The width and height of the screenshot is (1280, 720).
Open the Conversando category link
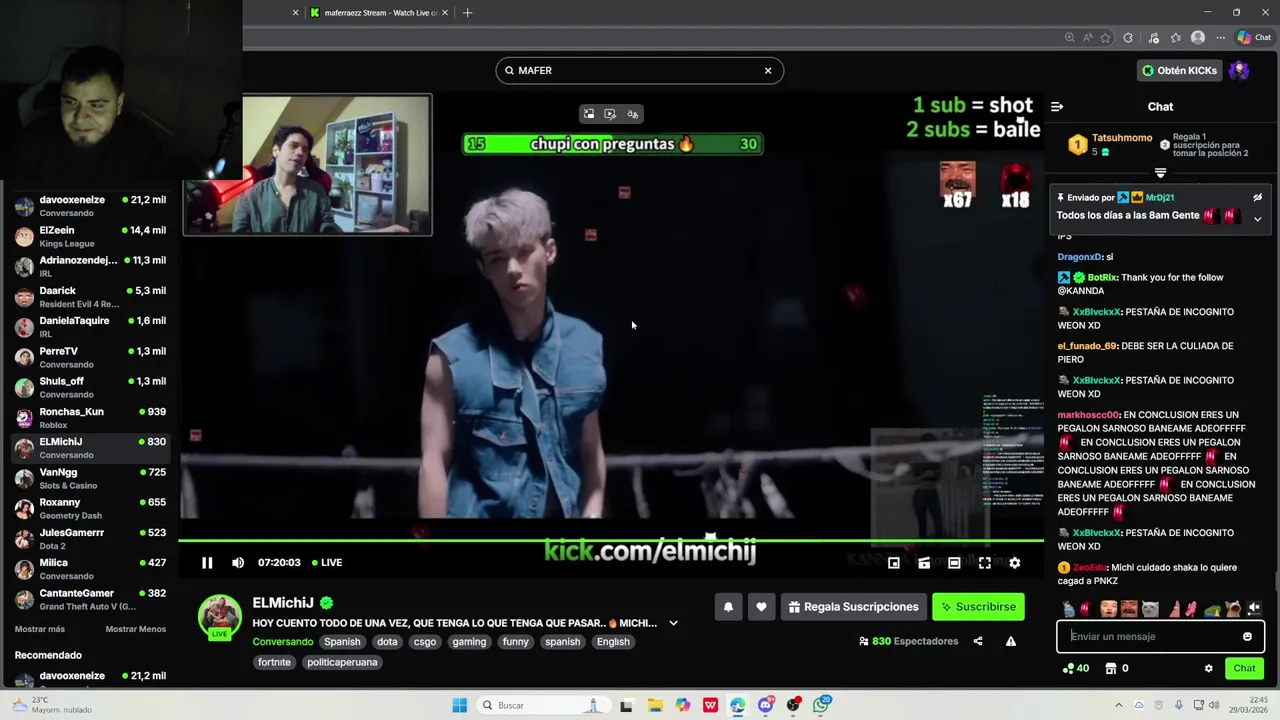(x=282, y=642)
